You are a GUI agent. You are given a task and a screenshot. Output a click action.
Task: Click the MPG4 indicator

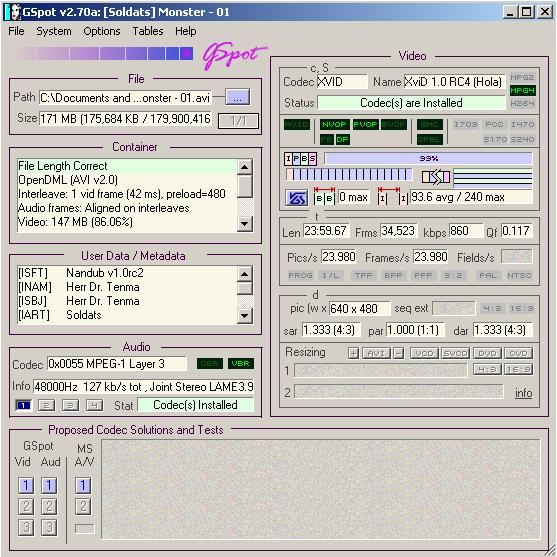(x=522, y=90)
